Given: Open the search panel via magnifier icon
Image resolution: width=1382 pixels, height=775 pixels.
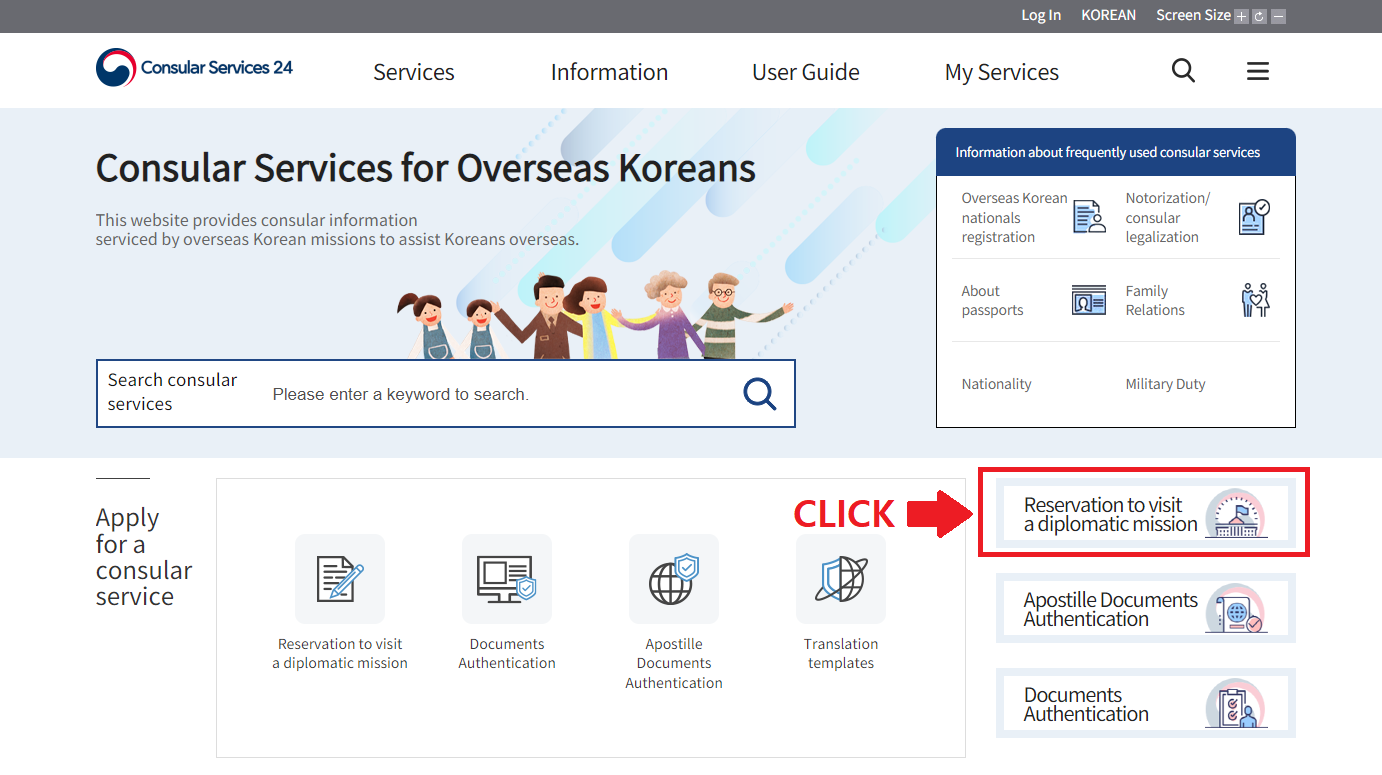Looking at the screenshot, I should click(x=1183, y=70).
